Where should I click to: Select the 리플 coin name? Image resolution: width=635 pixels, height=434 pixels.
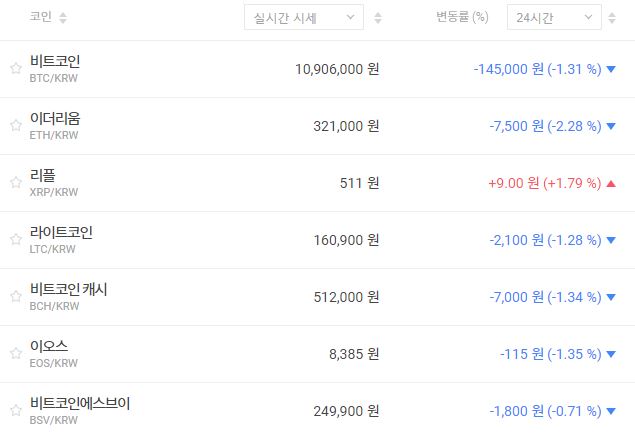(x=43, y=175)
